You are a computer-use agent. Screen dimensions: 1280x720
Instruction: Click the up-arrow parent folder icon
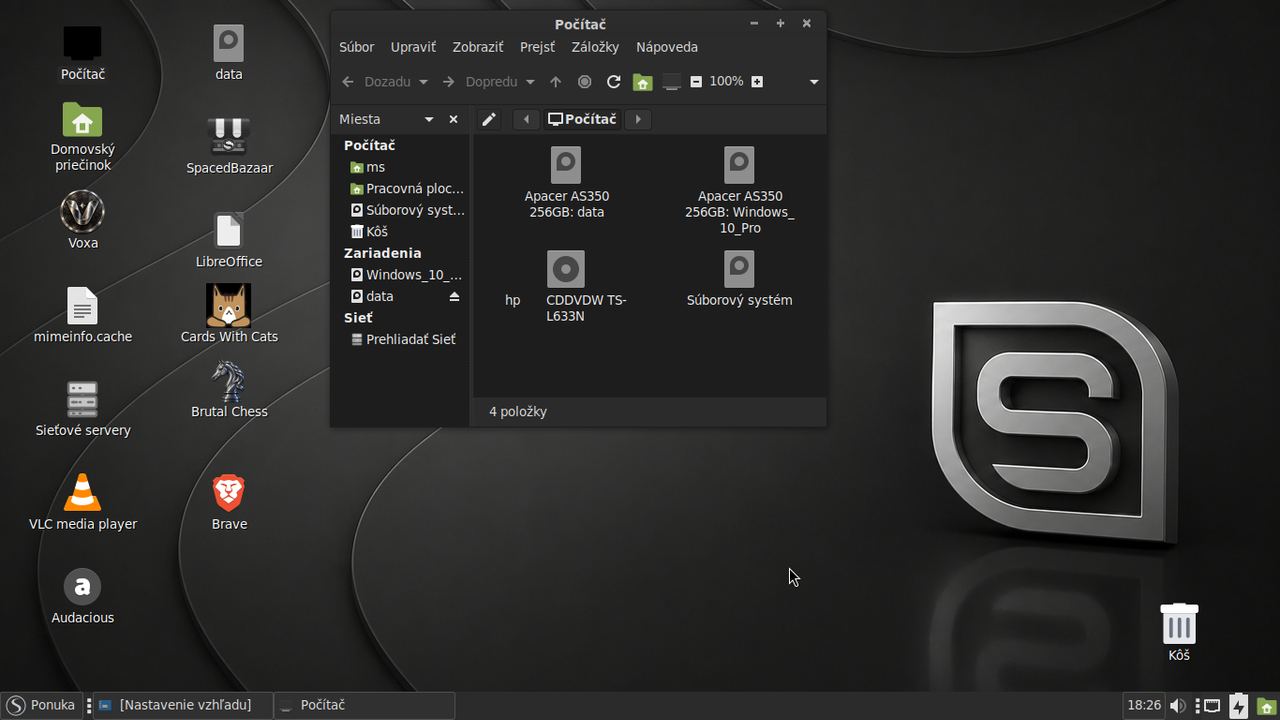pos(556,82)
